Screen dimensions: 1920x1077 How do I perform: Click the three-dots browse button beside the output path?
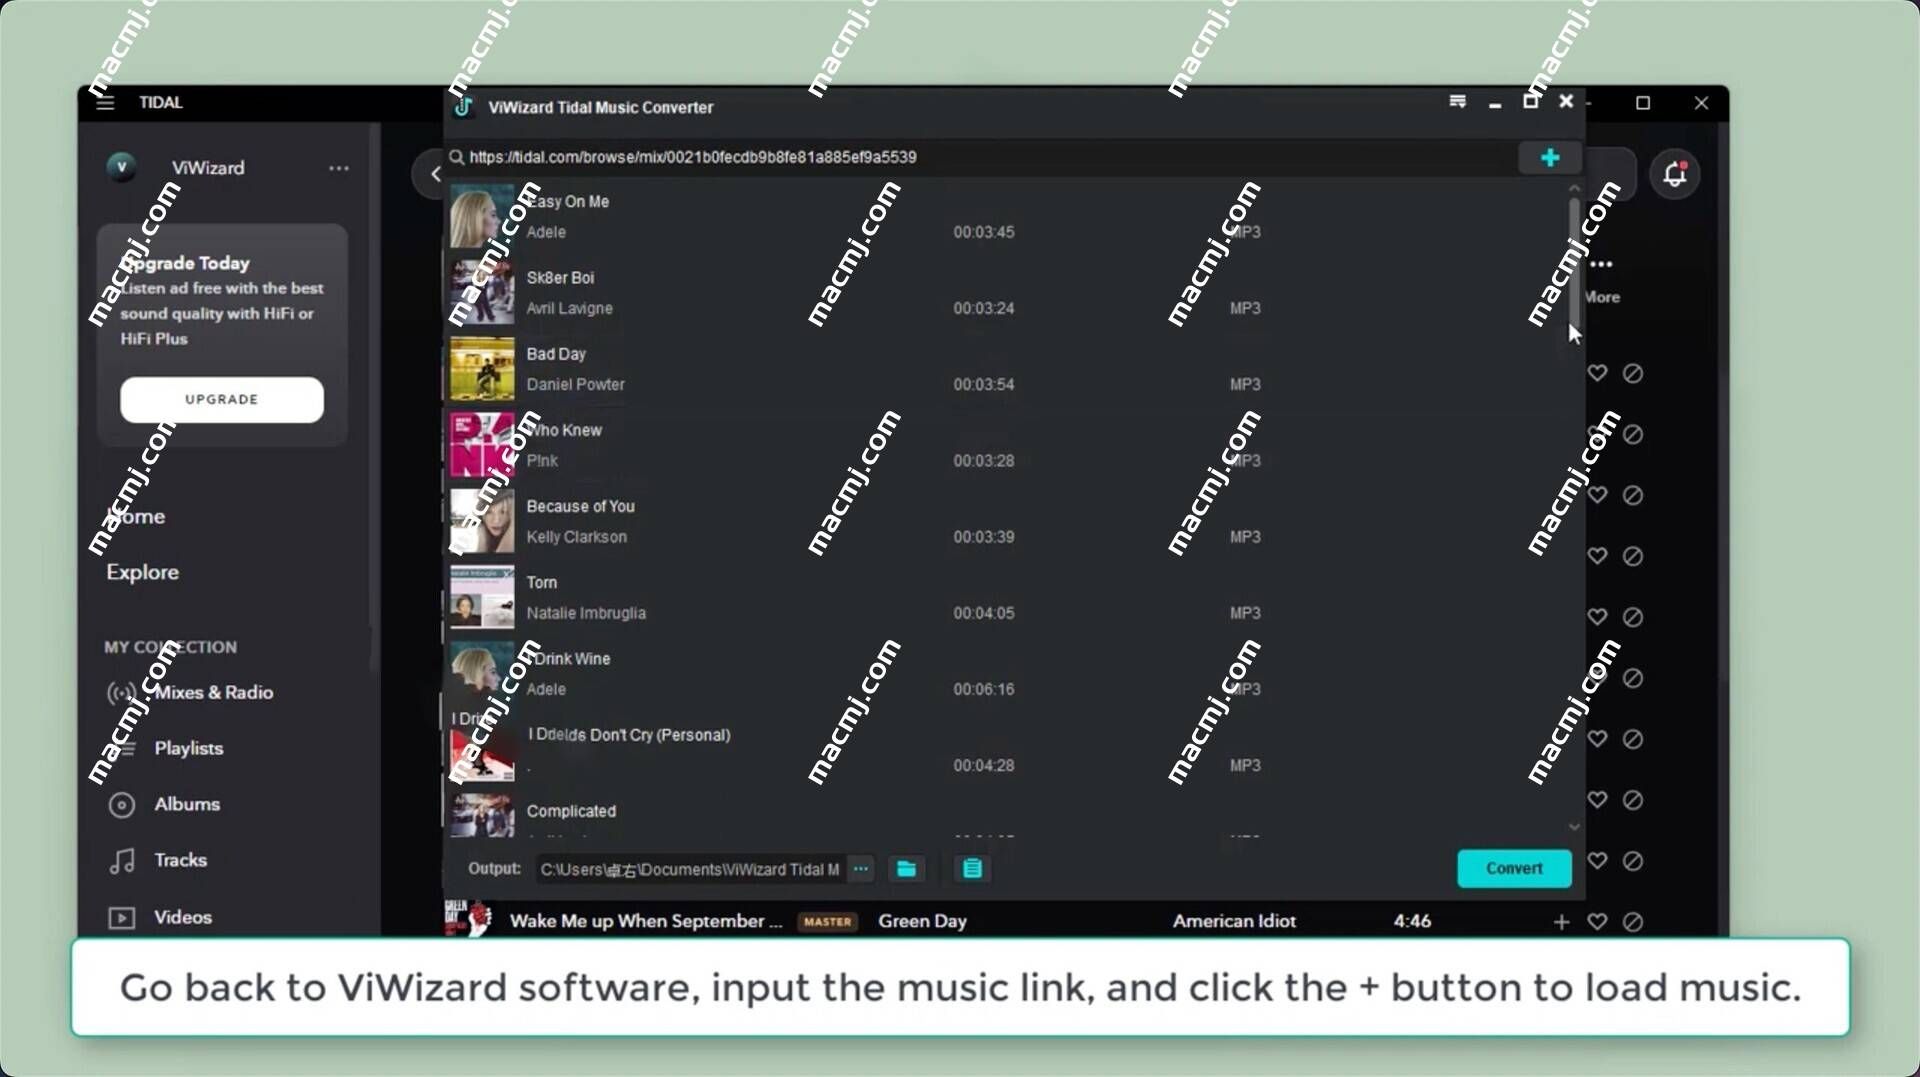click(860, 869)
